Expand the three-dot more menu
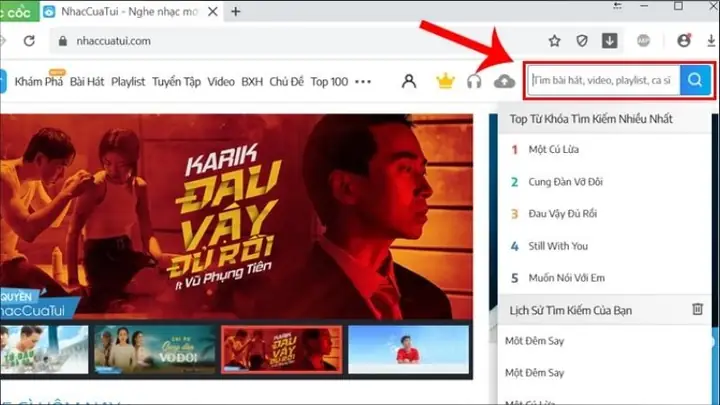The width and height of the screenshot is (720, 405). [363, 82]
